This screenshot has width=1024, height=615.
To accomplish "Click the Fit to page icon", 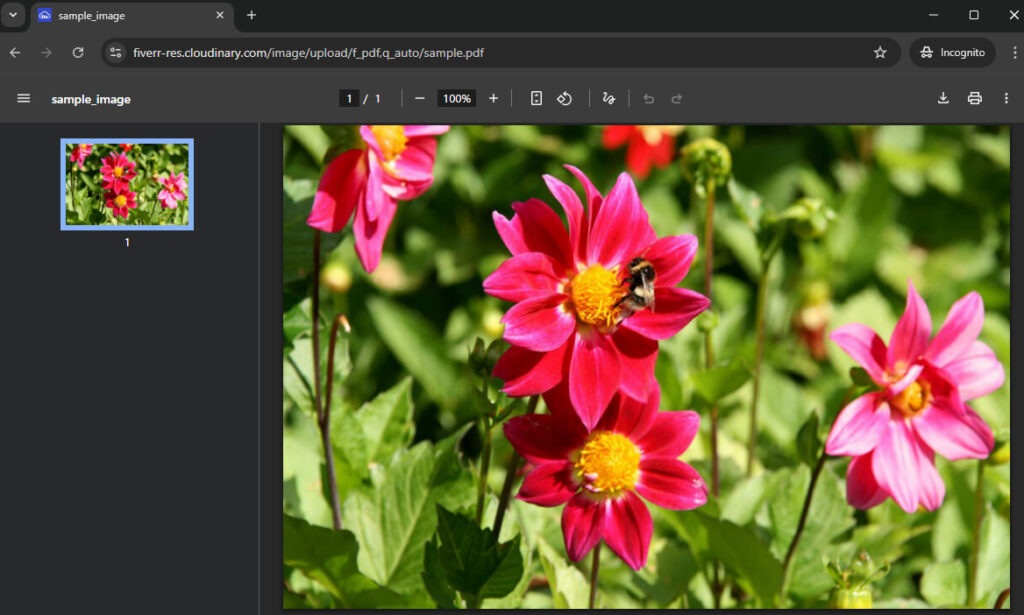I will pyautogui.click(x=536, y=98).
